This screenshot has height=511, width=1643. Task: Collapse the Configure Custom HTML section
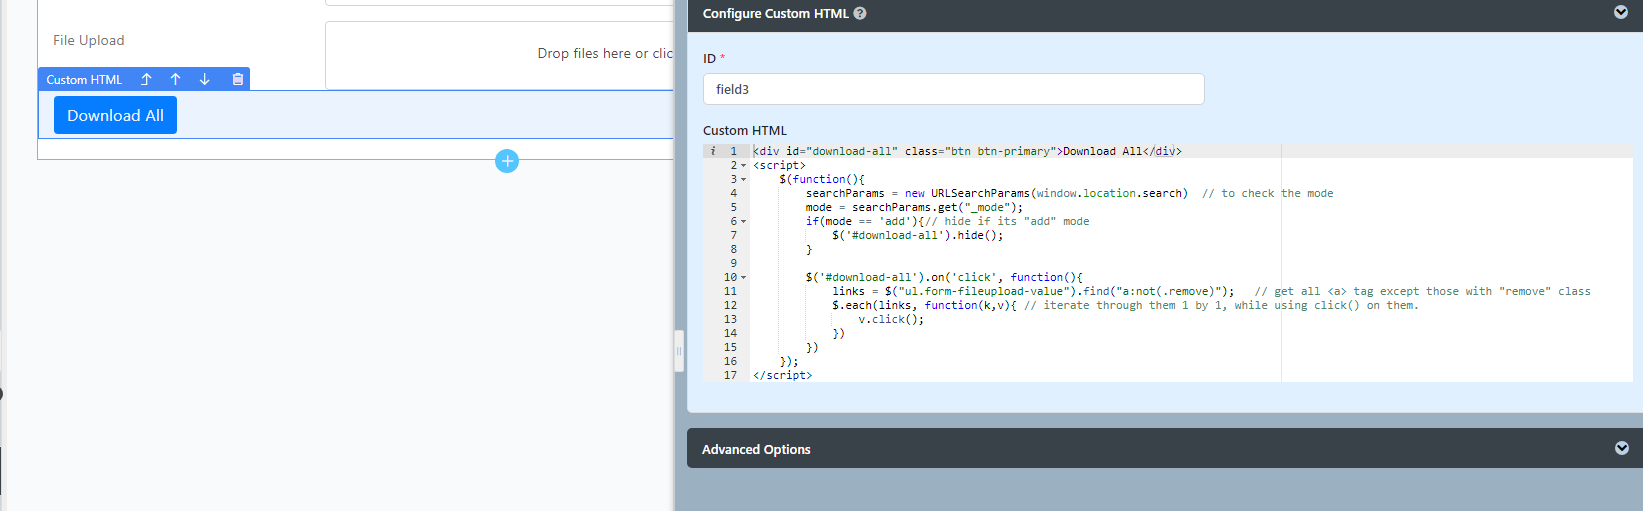click(1621, 13)
